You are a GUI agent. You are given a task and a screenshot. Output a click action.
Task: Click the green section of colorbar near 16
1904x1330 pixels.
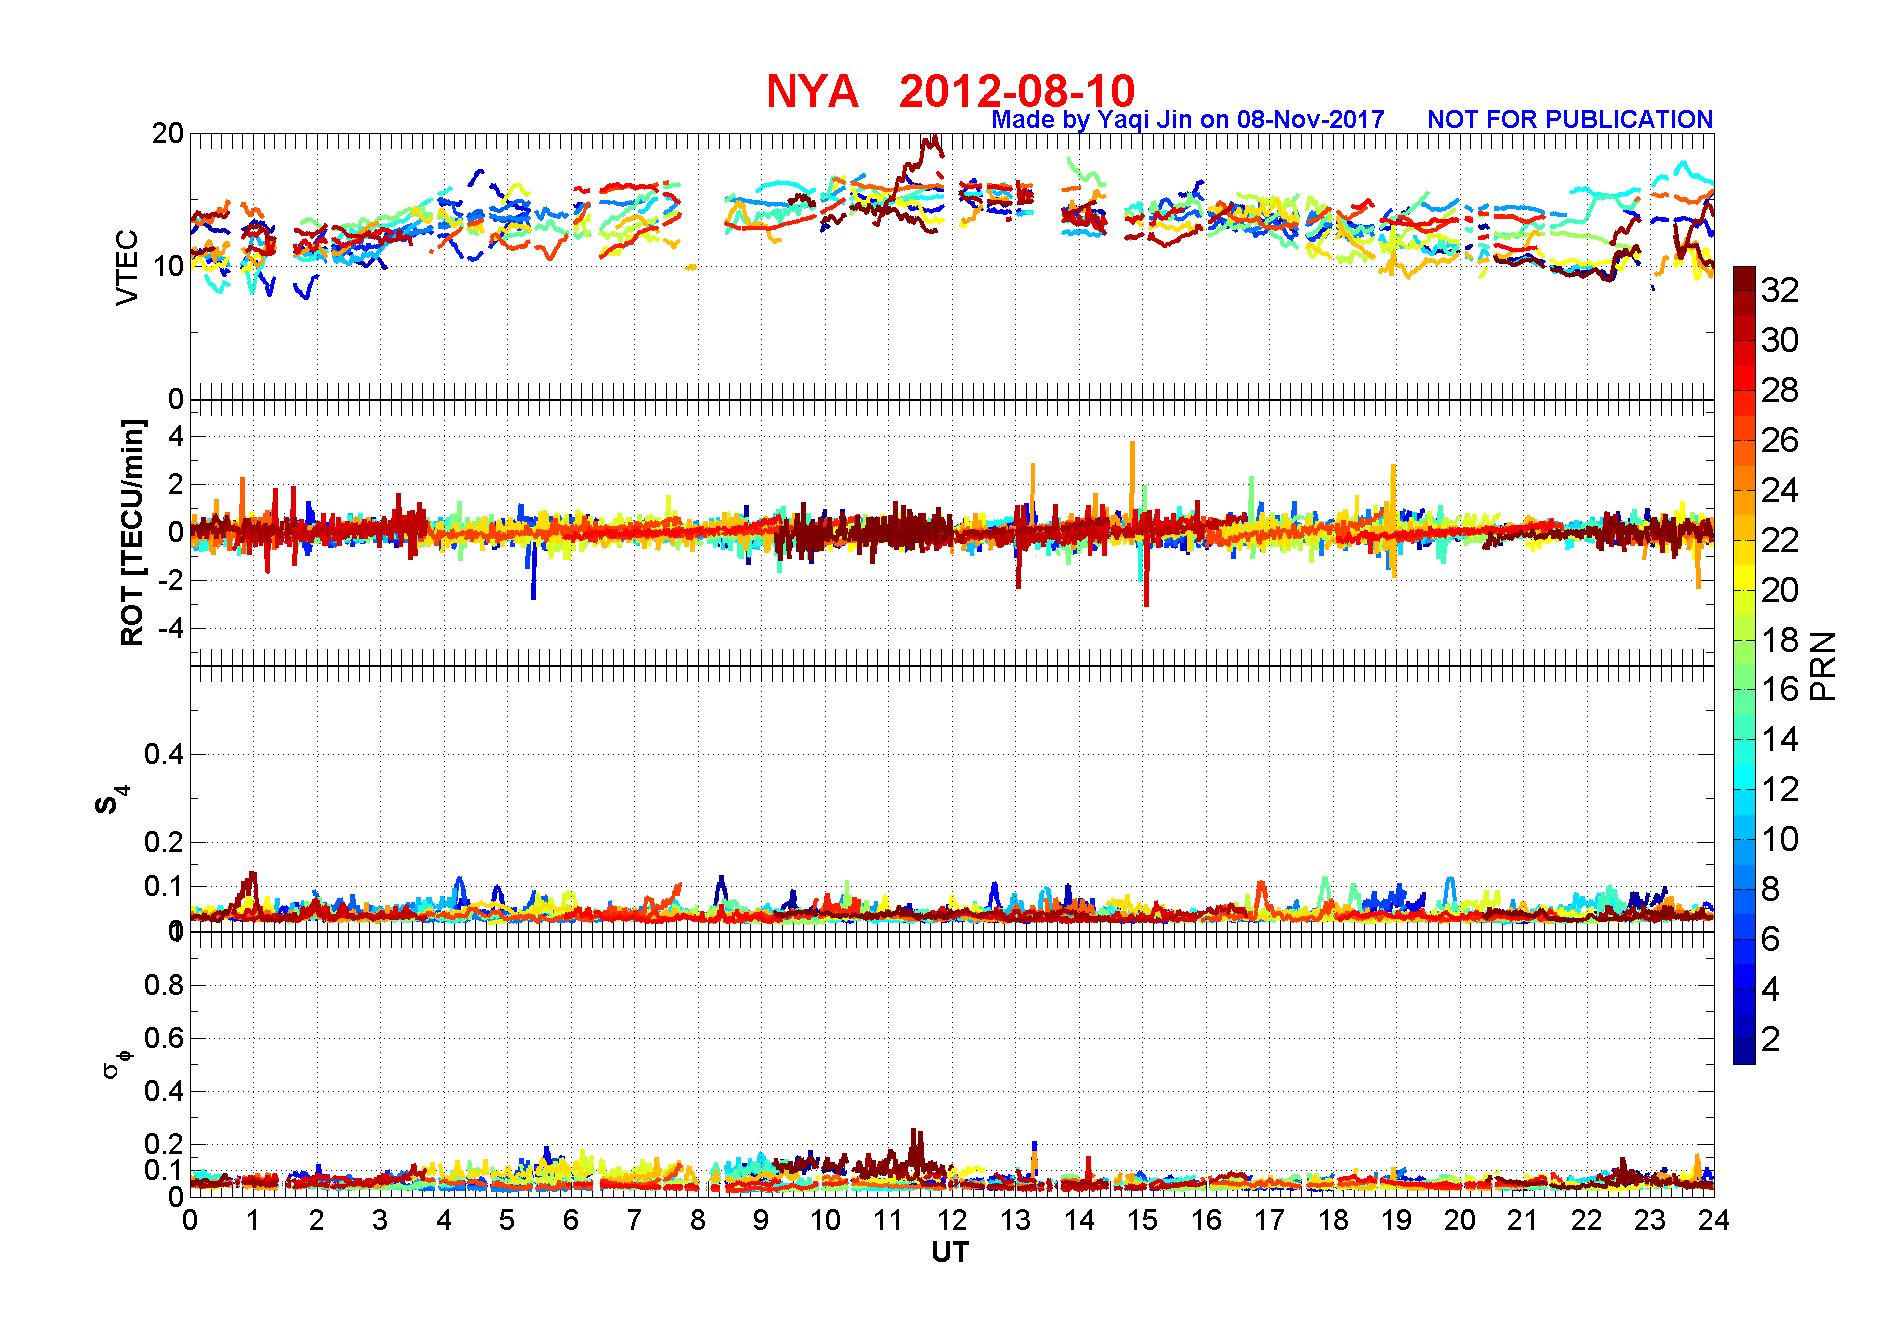coord(1744,689)
